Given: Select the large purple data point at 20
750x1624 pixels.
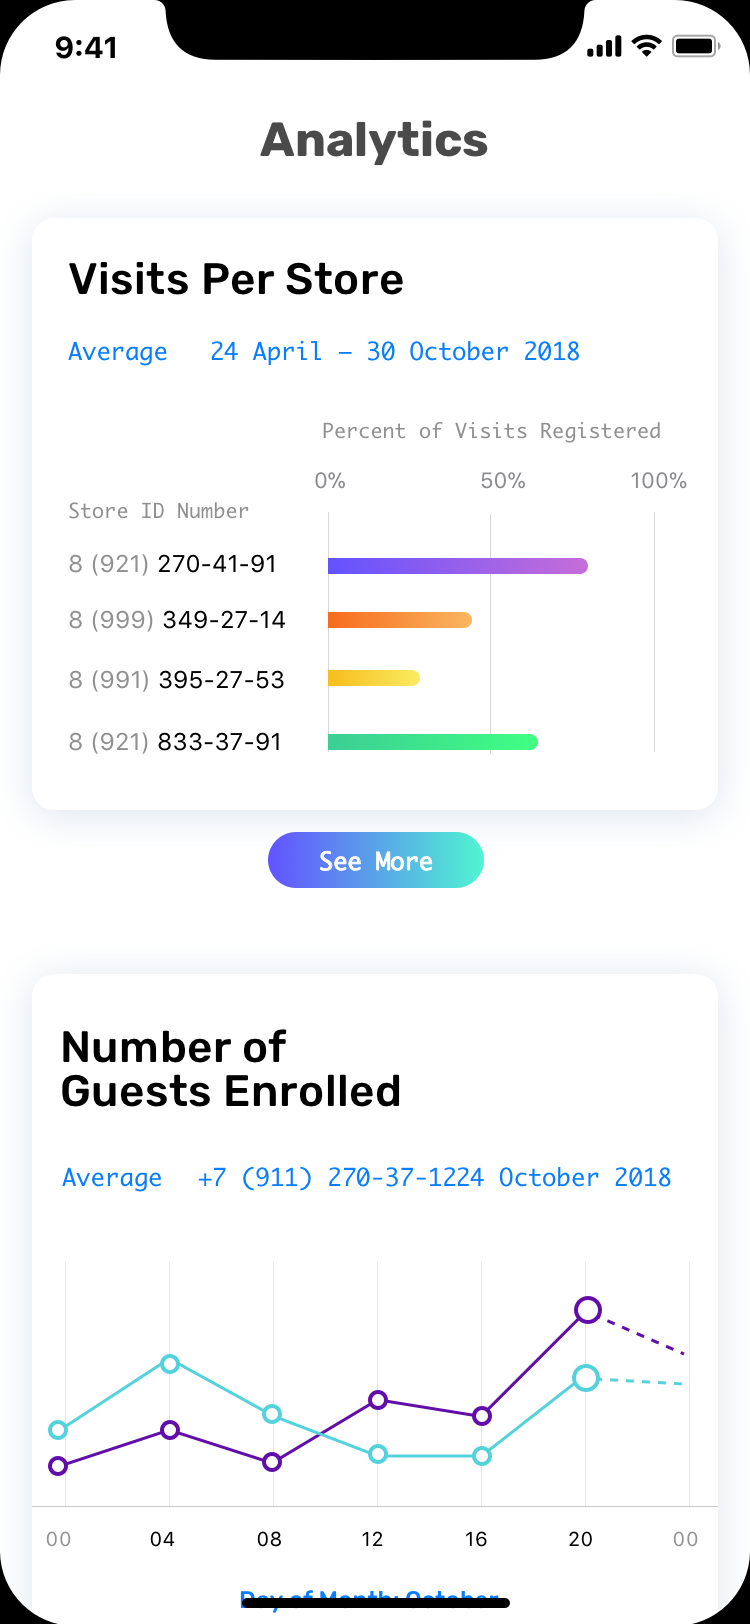Looking at the screenshot, I should [588, 1310].
